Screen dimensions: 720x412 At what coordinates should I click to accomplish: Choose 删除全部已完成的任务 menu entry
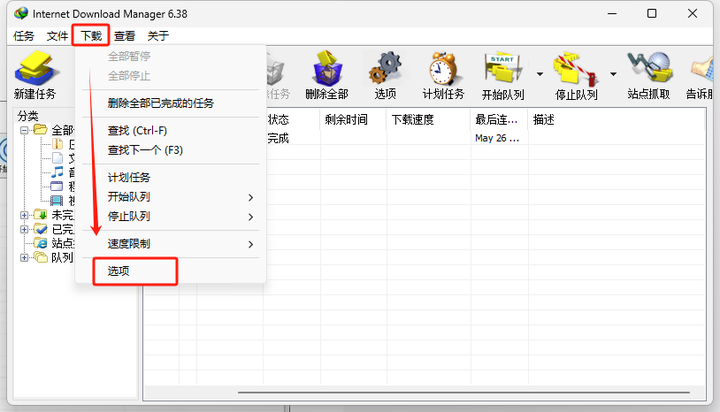(x=160, y=103)
